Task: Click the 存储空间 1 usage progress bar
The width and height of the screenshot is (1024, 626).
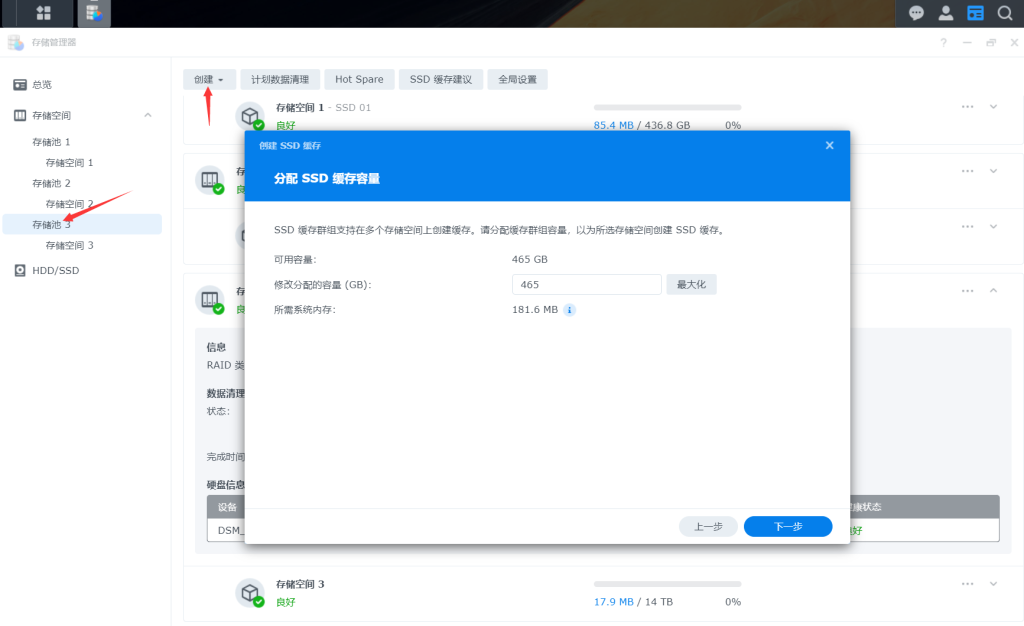Action: tap(667, 107)
